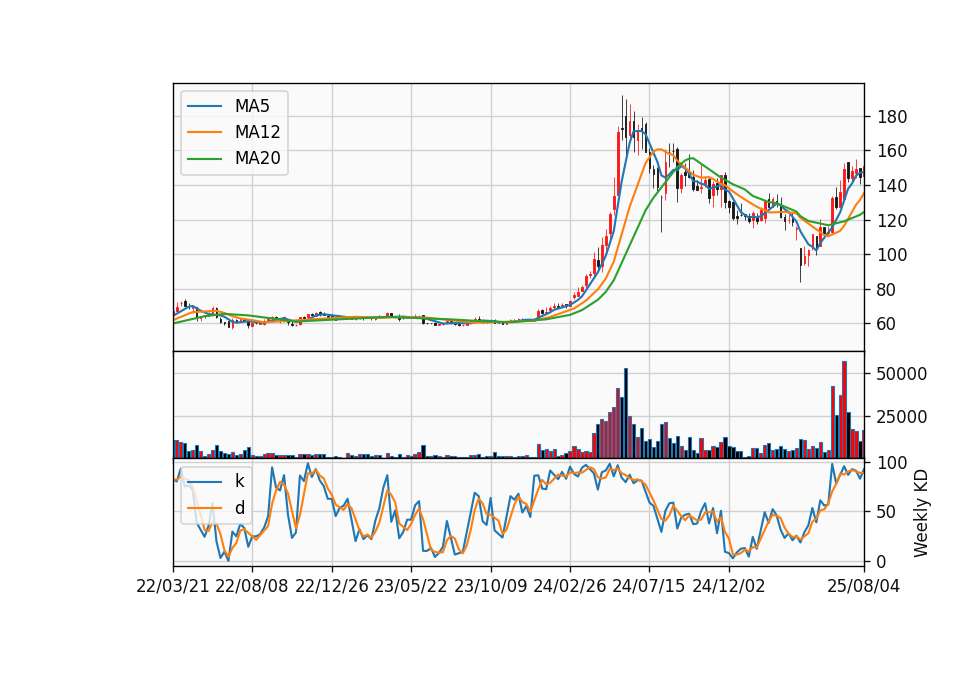Click the blue MA5 legend line sample
The height and width of the screenshot is (690, 960).
(x=204, y=106)
